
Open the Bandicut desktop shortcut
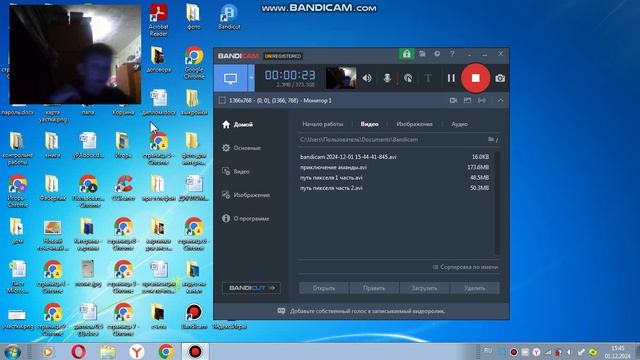point(229,17)
